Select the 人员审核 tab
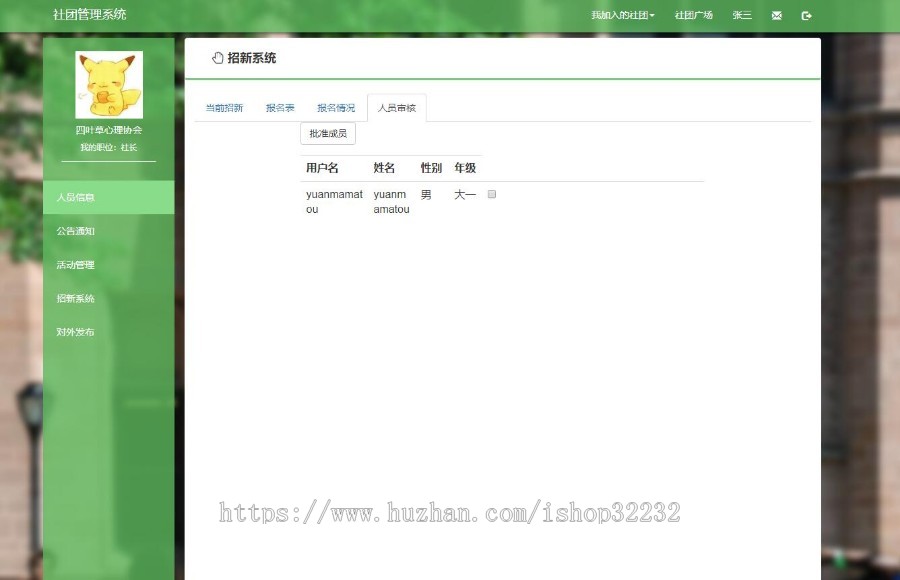Image resolution: width=900 pixels, height=580 pixels. point(395,107)
